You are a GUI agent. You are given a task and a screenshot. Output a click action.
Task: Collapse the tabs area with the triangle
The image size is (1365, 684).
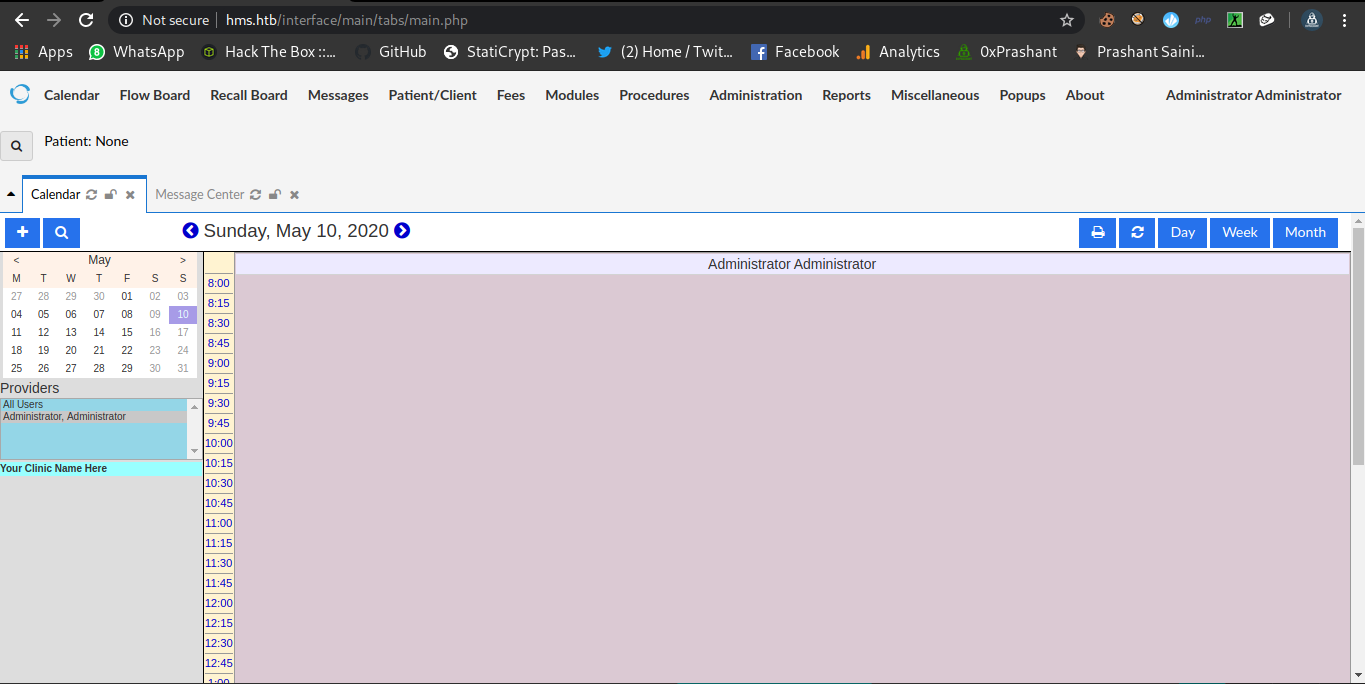pos(11,195)
